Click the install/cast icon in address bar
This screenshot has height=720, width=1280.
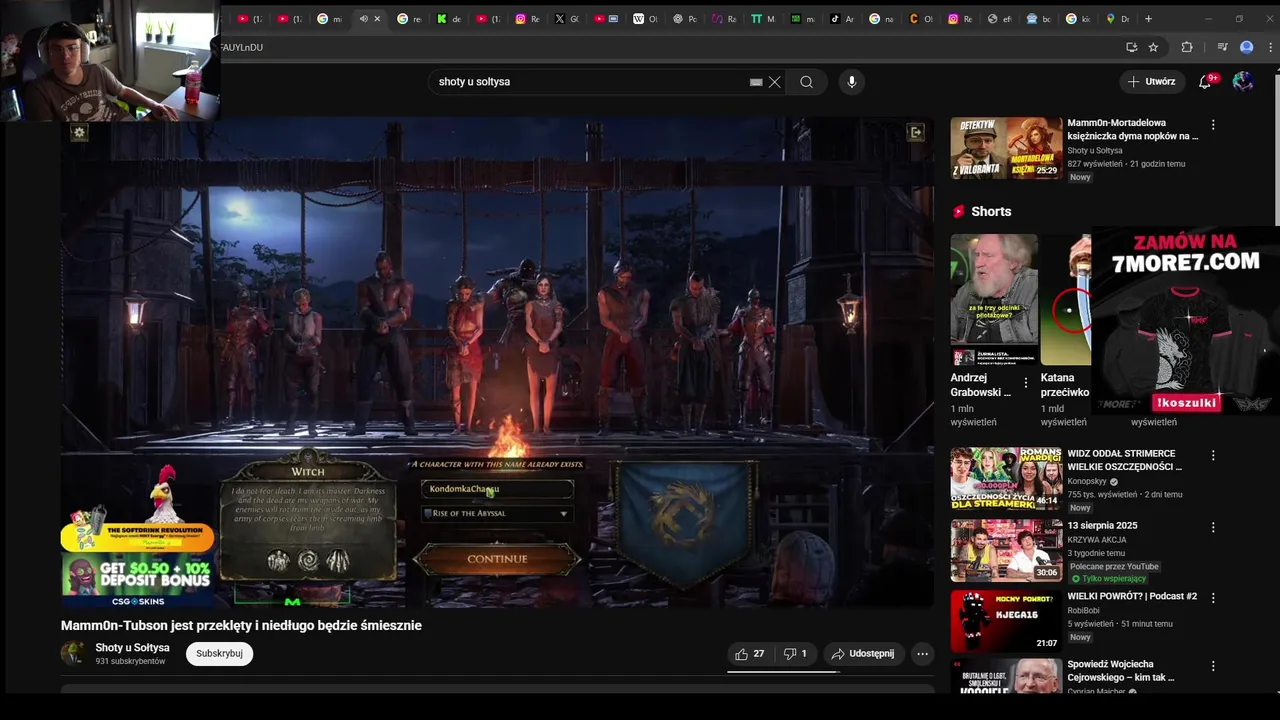click(x=1131, y=47)
